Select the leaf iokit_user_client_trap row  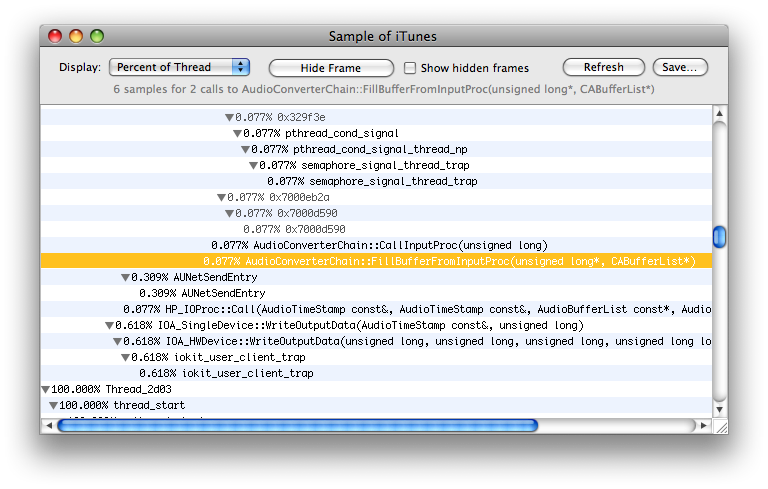click(376, 373)
